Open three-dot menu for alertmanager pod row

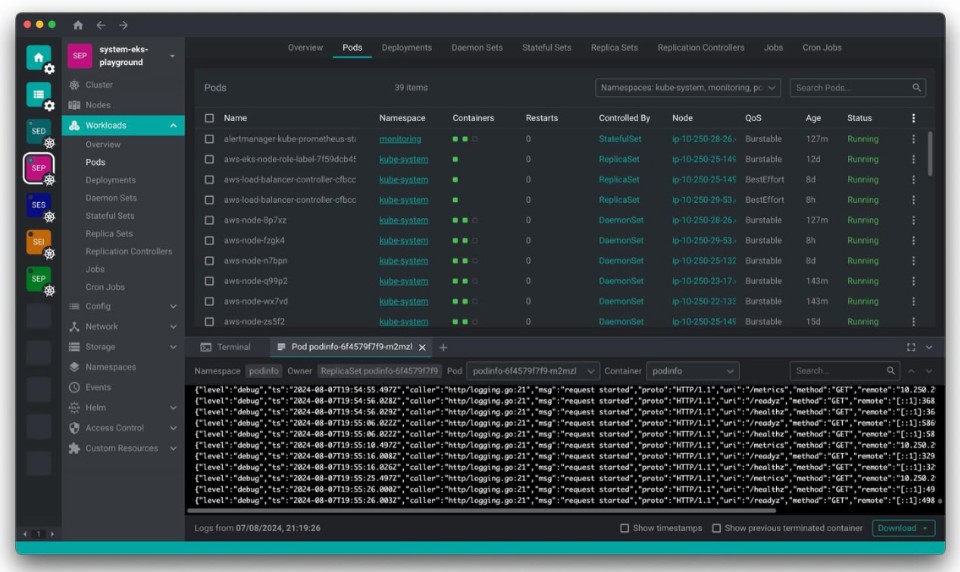[x=912, y=139]
